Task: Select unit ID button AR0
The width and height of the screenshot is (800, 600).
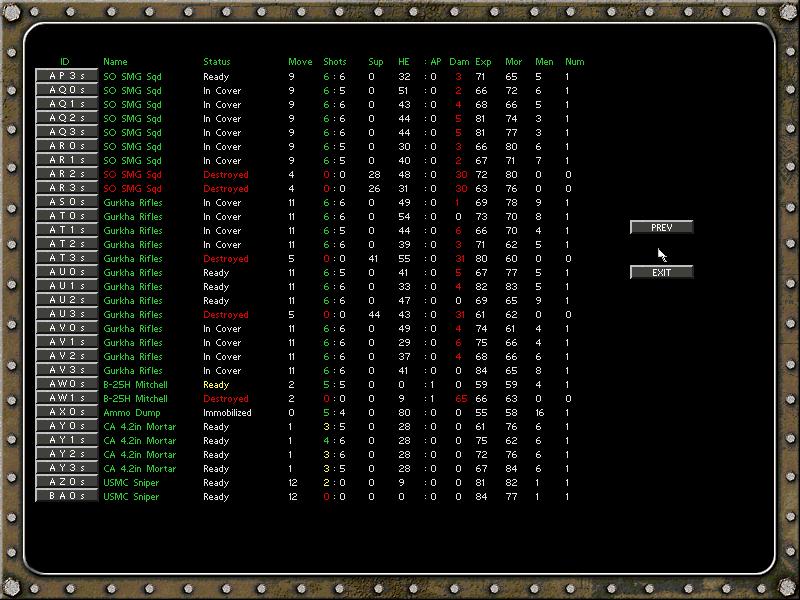Action: point(66,146)
